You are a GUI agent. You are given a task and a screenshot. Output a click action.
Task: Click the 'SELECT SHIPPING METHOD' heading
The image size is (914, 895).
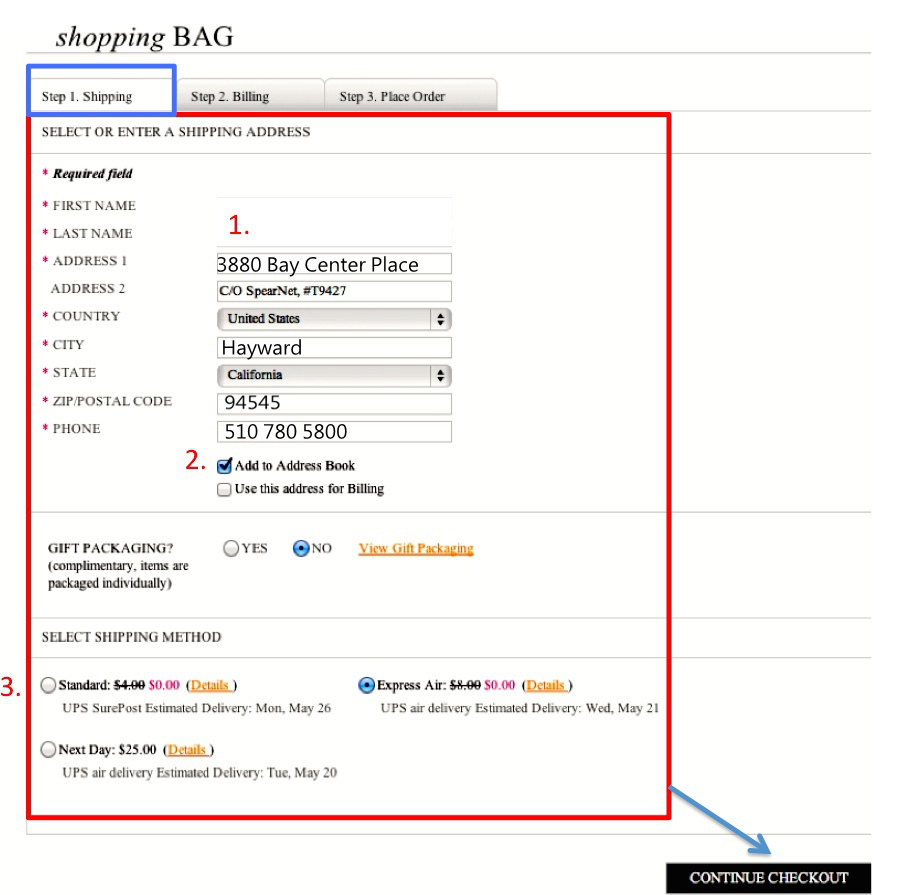[132, 637]
